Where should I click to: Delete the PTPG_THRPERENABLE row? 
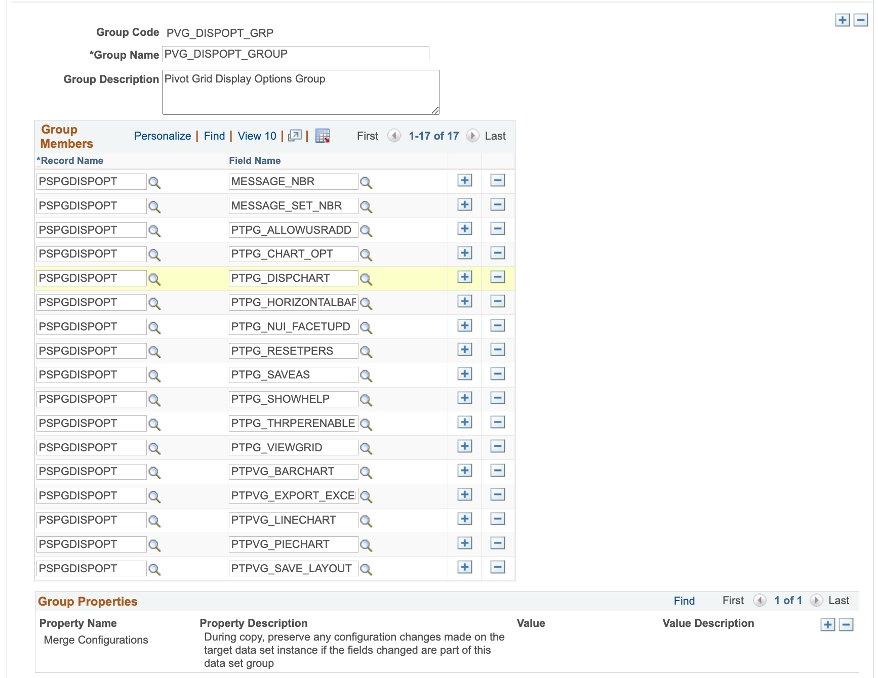click(497, 422)
